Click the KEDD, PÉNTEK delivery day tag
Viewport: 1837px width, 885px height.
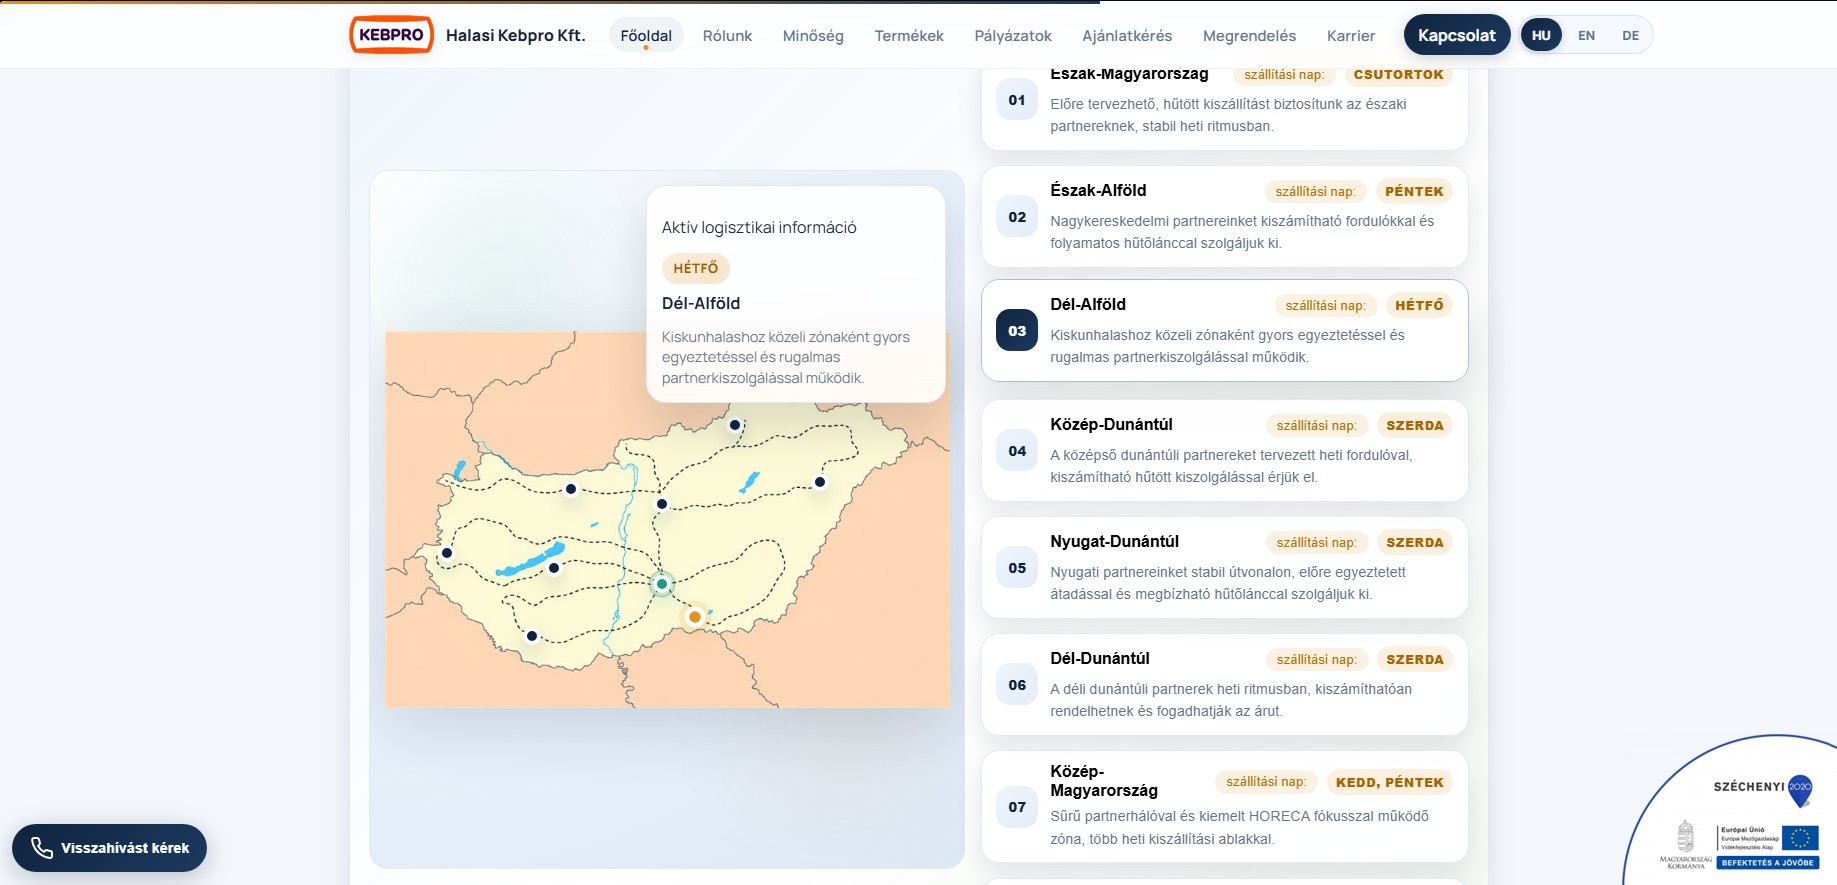pos(1390,782)
